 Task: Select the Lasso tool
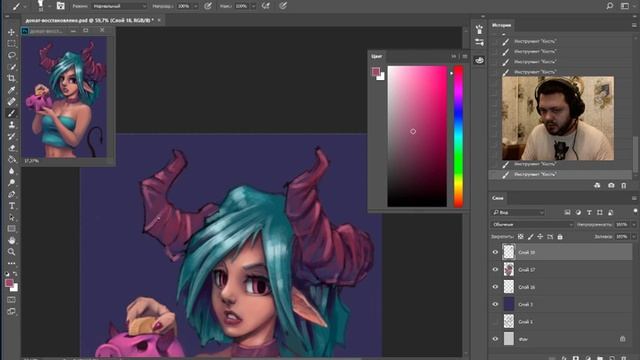(11, 55)
